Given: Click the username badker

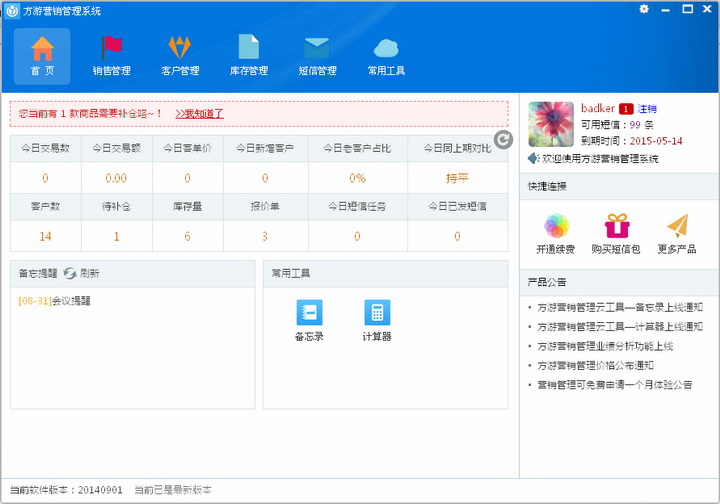Looking at the screenshot, I should click(x=598, y=108).
